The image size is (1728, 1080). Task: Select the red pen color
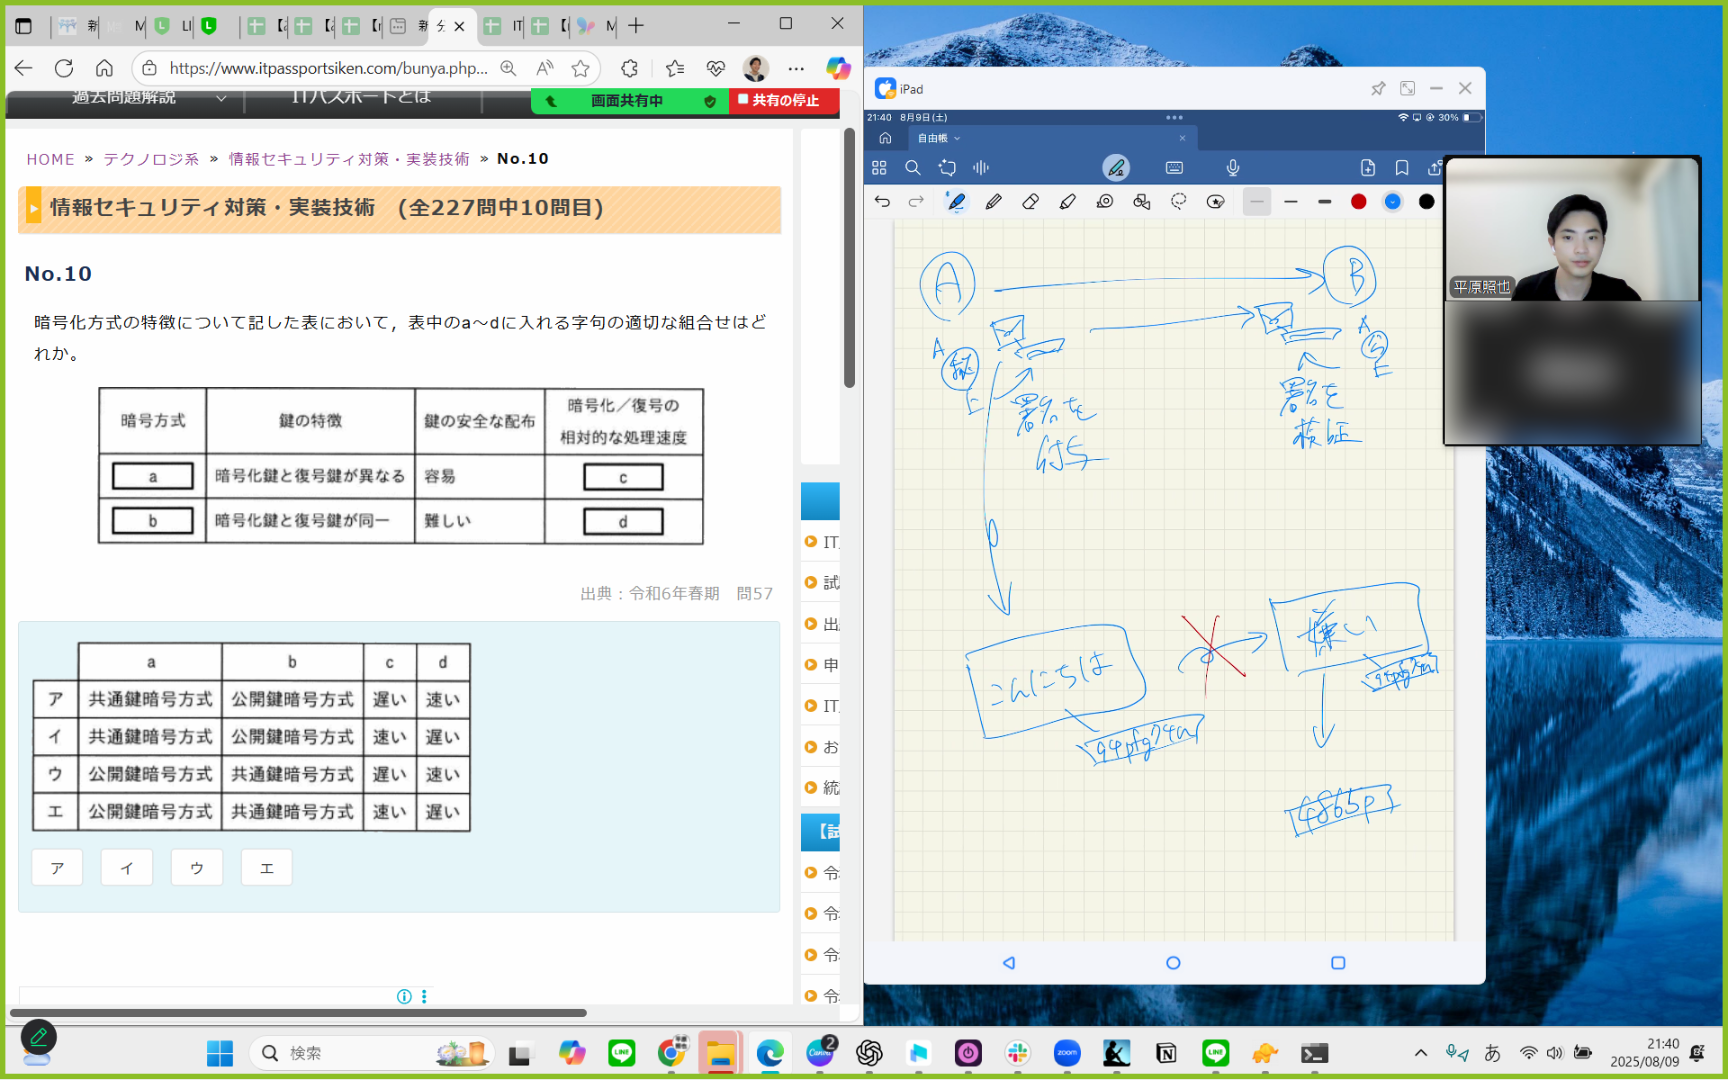(x=1358, y=202)
